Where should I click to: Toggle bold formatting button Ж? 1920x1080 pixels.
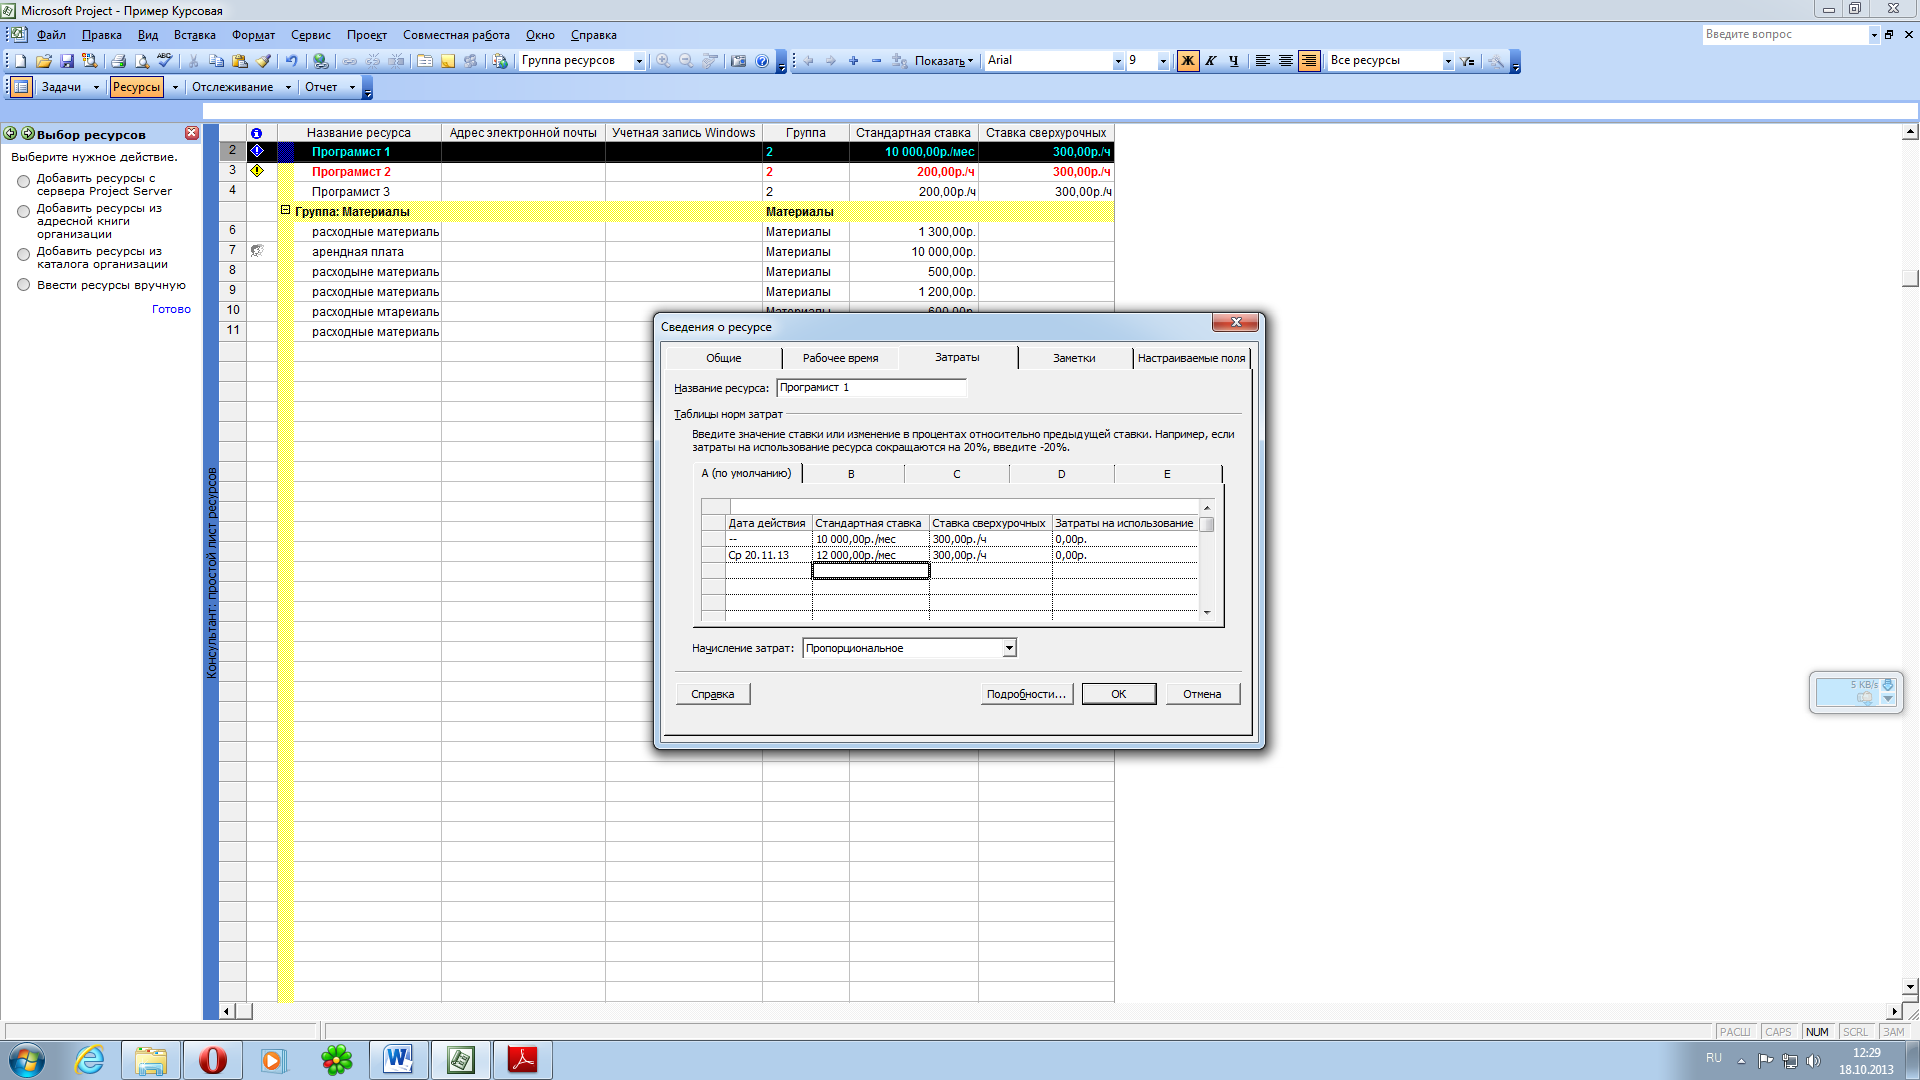click(1187, 61)
